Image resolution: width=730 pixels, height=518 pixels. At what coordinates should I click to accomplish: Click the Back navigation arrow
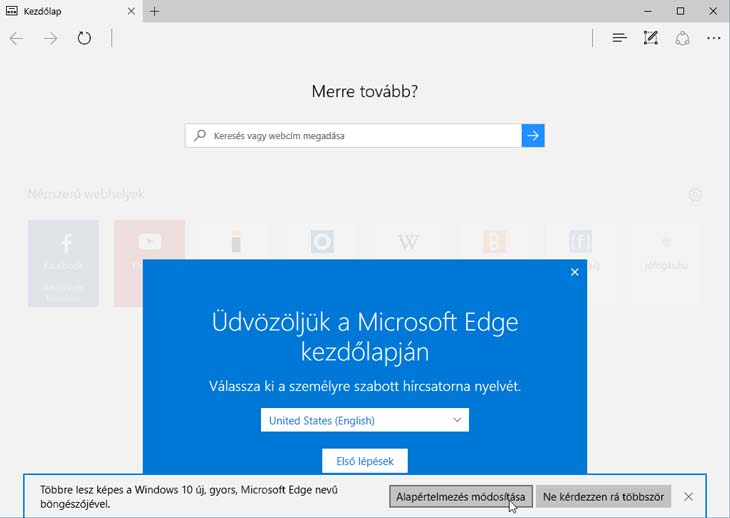[16, 38]
